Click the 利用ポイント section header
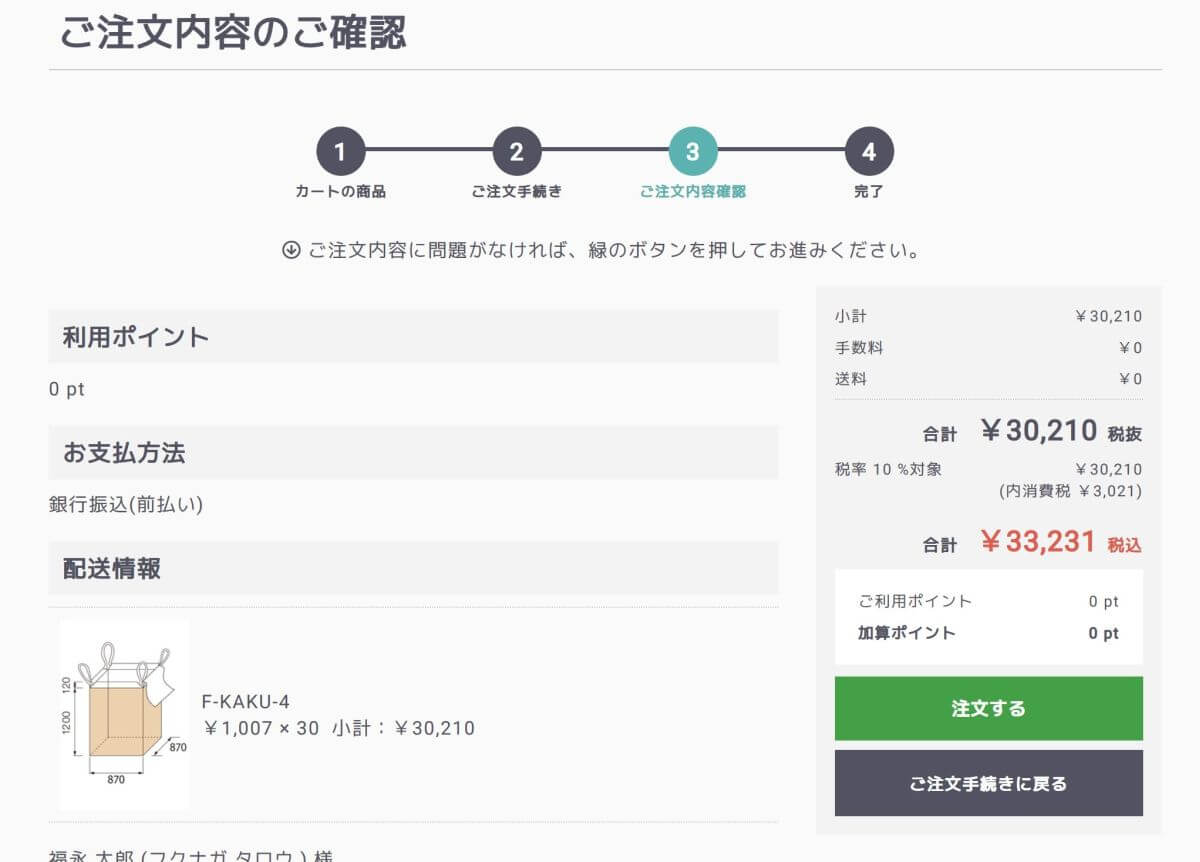The height and width of the screenshot is (862, 1200). coord(136,337)
